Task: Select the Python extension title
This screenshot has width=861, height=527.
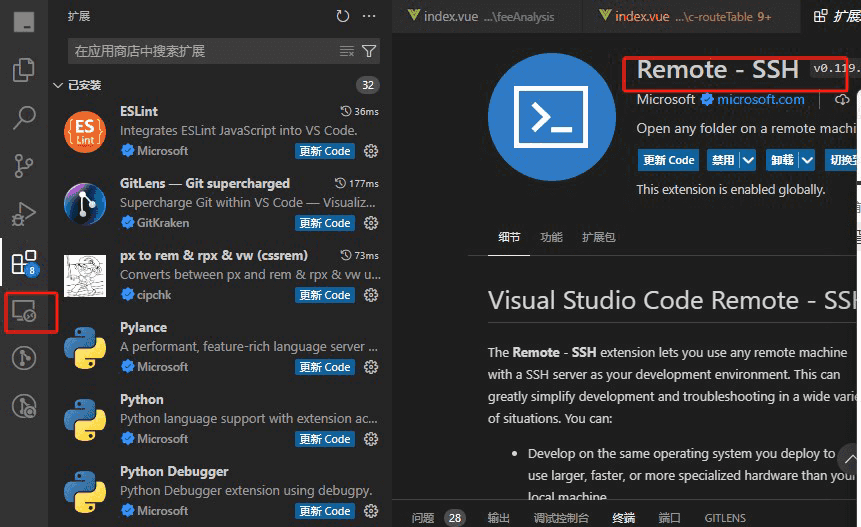Action: (142, 399)
